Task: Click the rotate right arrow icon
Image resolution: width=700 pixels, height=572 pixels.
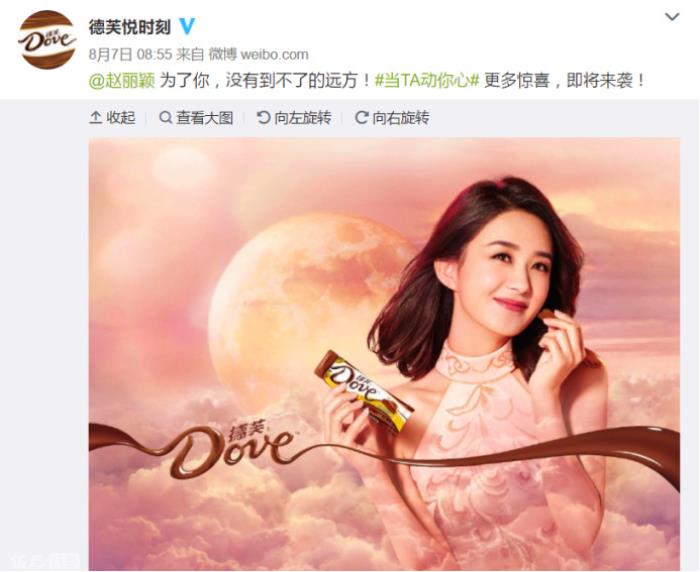Action: (x=362, y=118)
